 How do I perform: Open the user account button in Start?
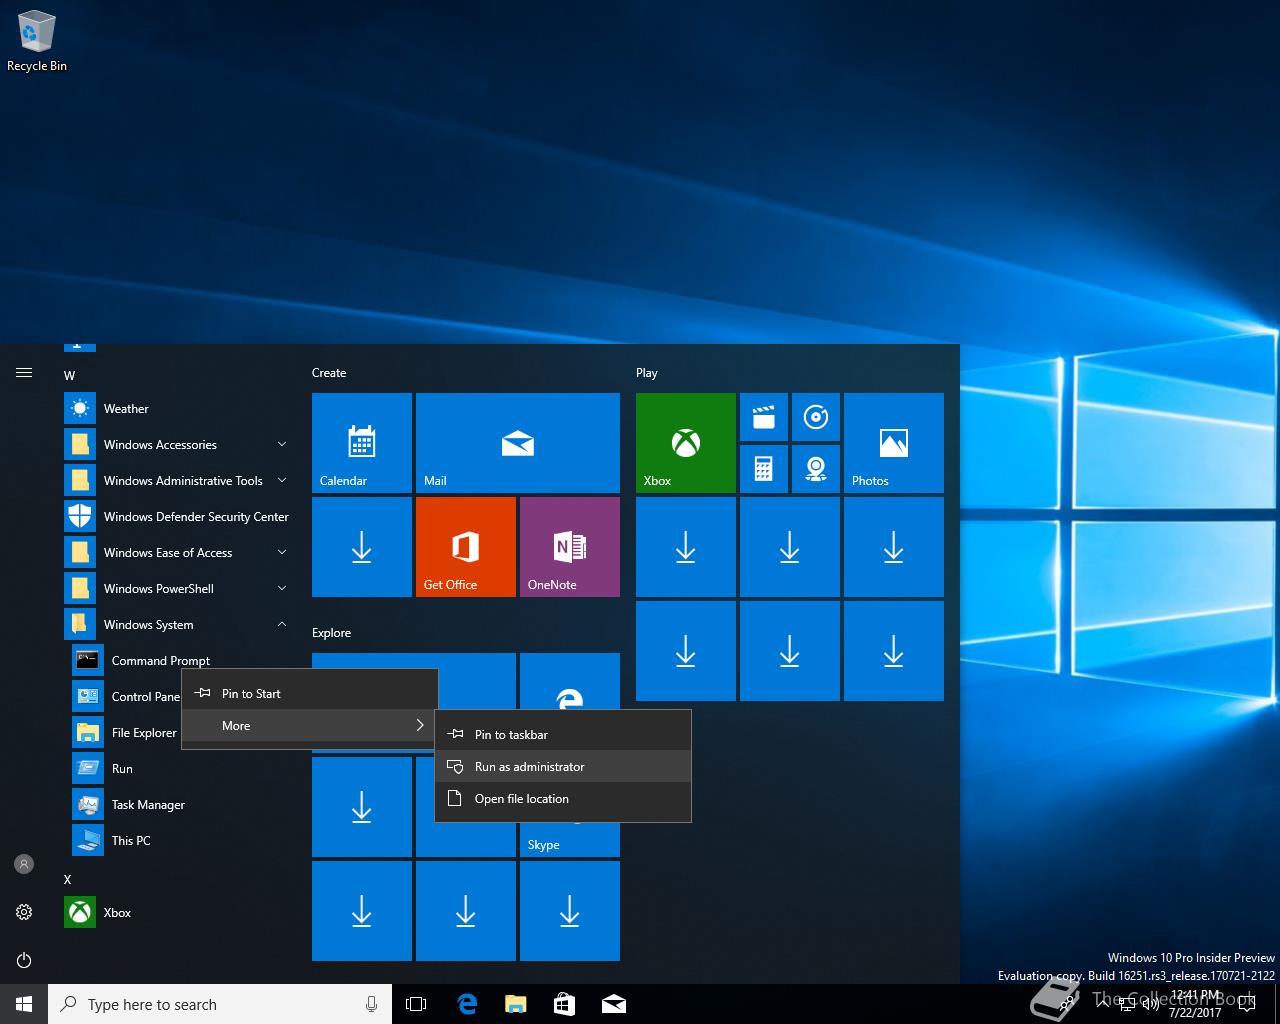24,864
